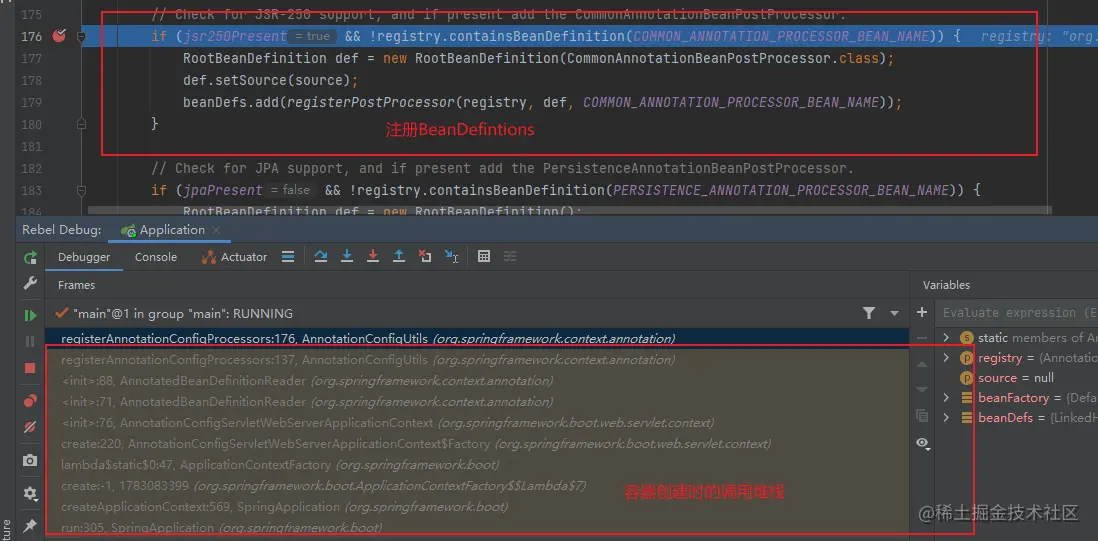
Task: Expand the registry variable node
Action: click(947, 358)
